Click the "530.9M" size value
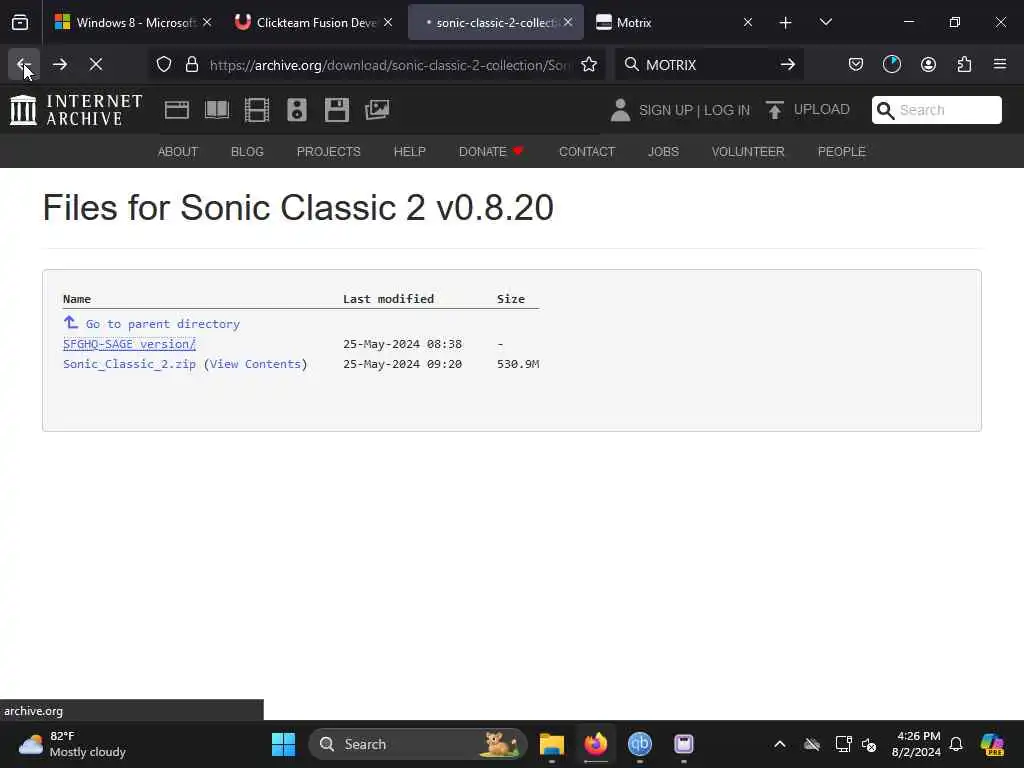 (518, 364)
